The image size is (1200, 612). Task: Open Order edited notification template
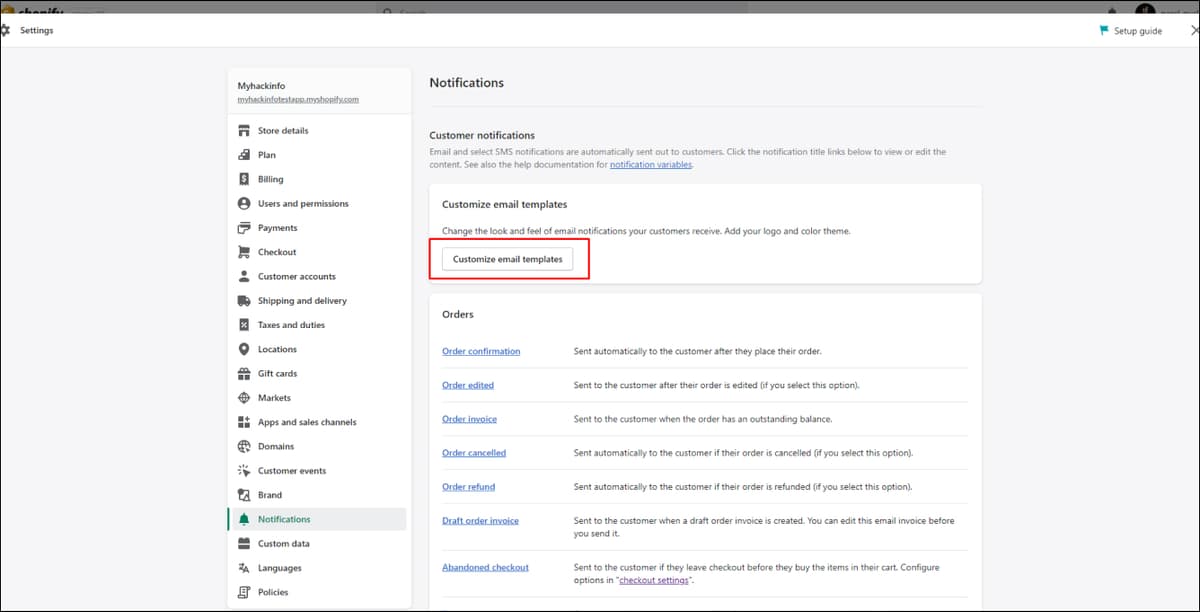[468, 385]
